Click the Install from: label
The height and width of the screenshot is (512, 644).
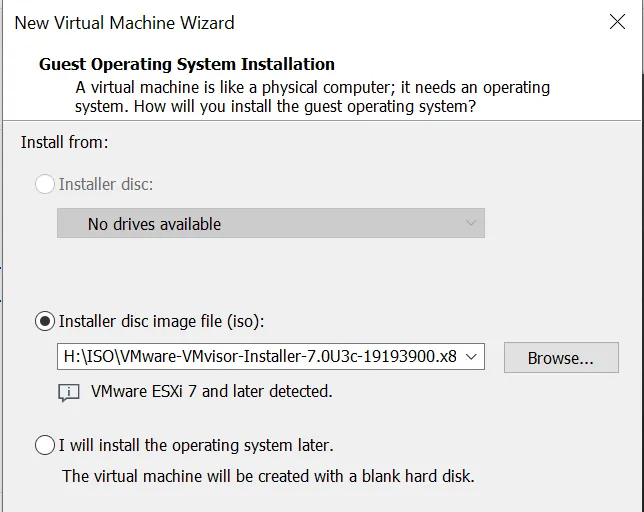pyautogui.click(x=64, y=142)
